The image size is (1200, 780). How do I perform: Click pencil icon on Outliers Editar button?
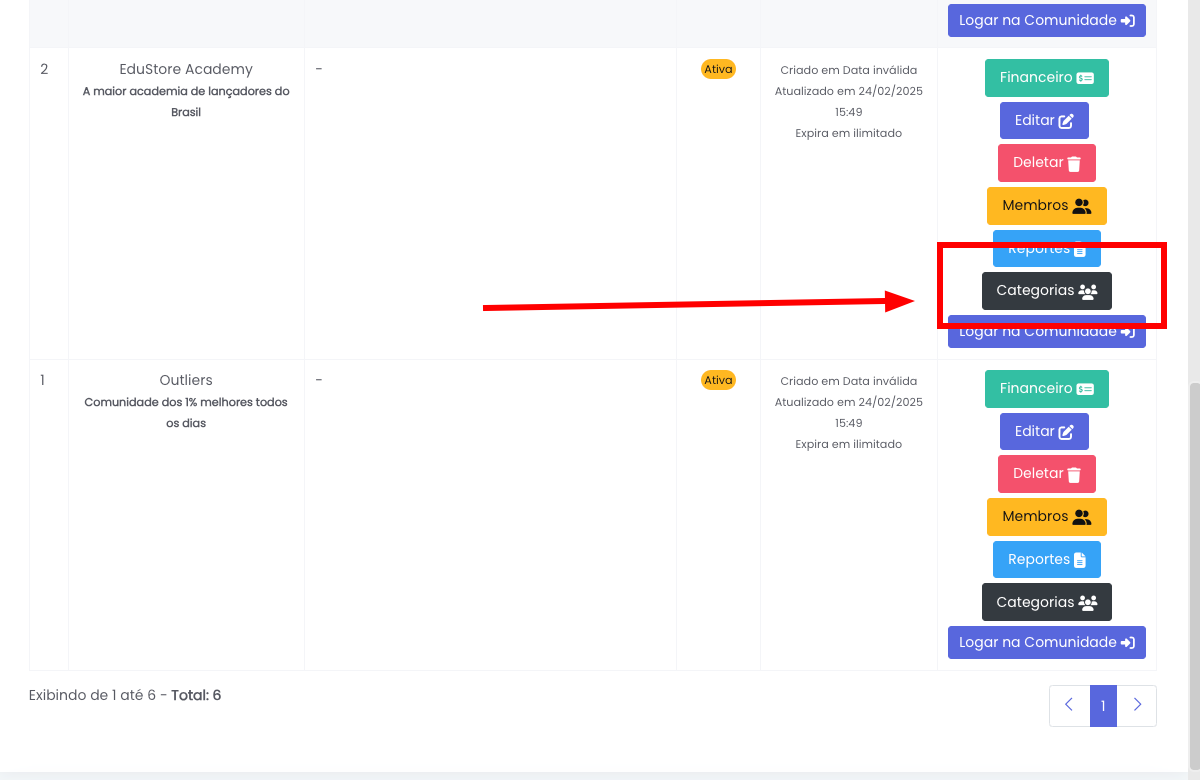point(1066,432)
